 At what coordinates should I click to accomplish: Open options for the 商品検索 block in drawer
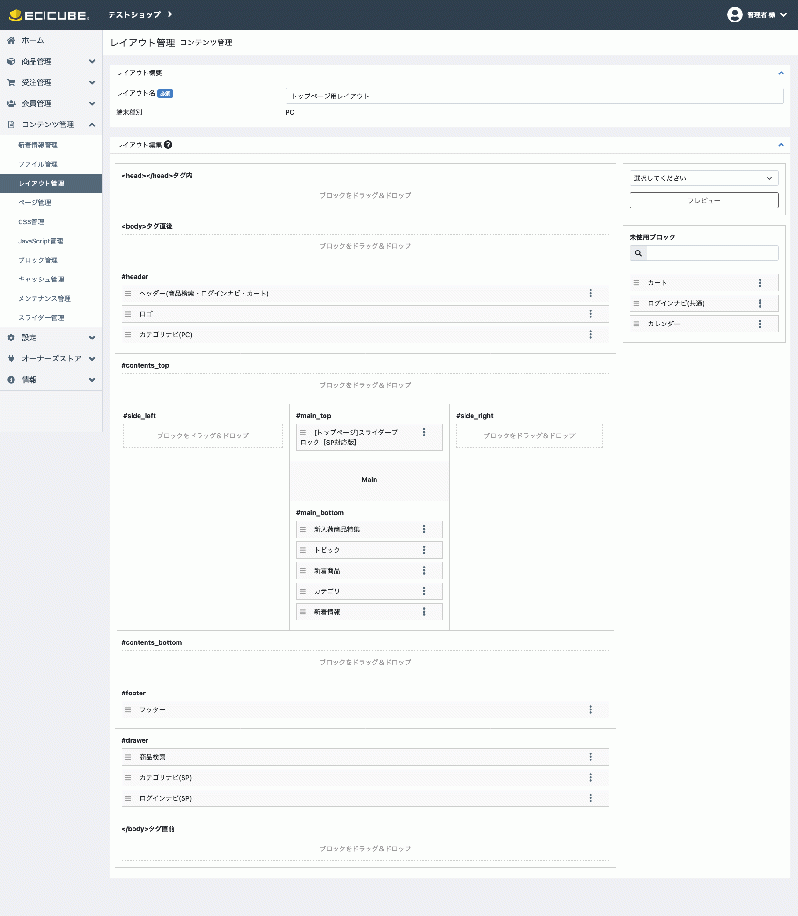pyautogui.click(x=591, y=757)
